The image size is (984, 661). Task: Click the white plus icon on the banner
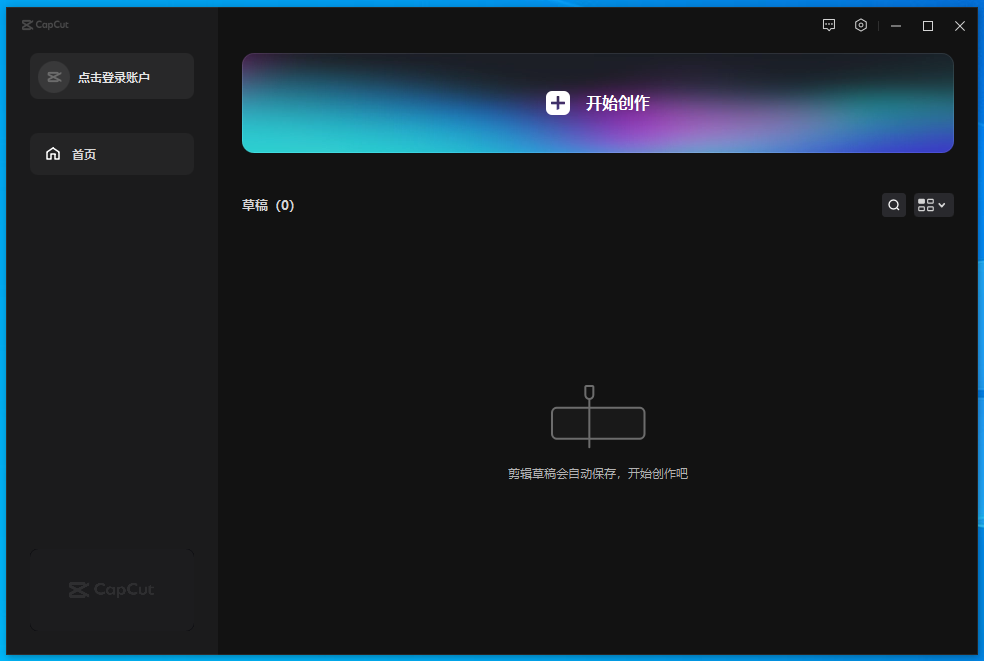pyautogui.click(x=558, y=103)
